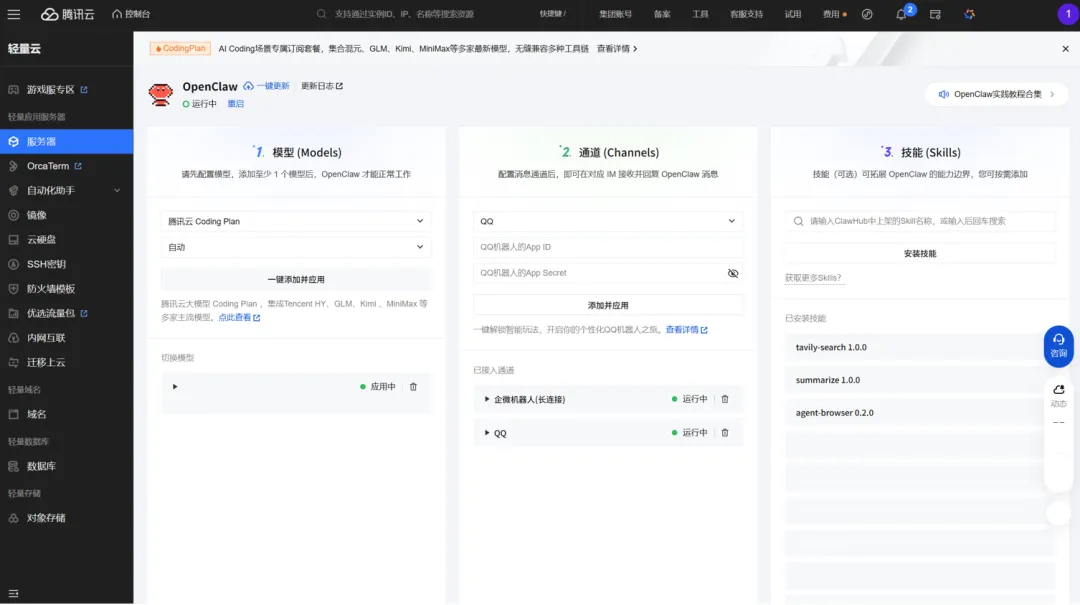
Task: Delete the 企微机器人(长连接) channel
Action: click(x=725, y=400)
